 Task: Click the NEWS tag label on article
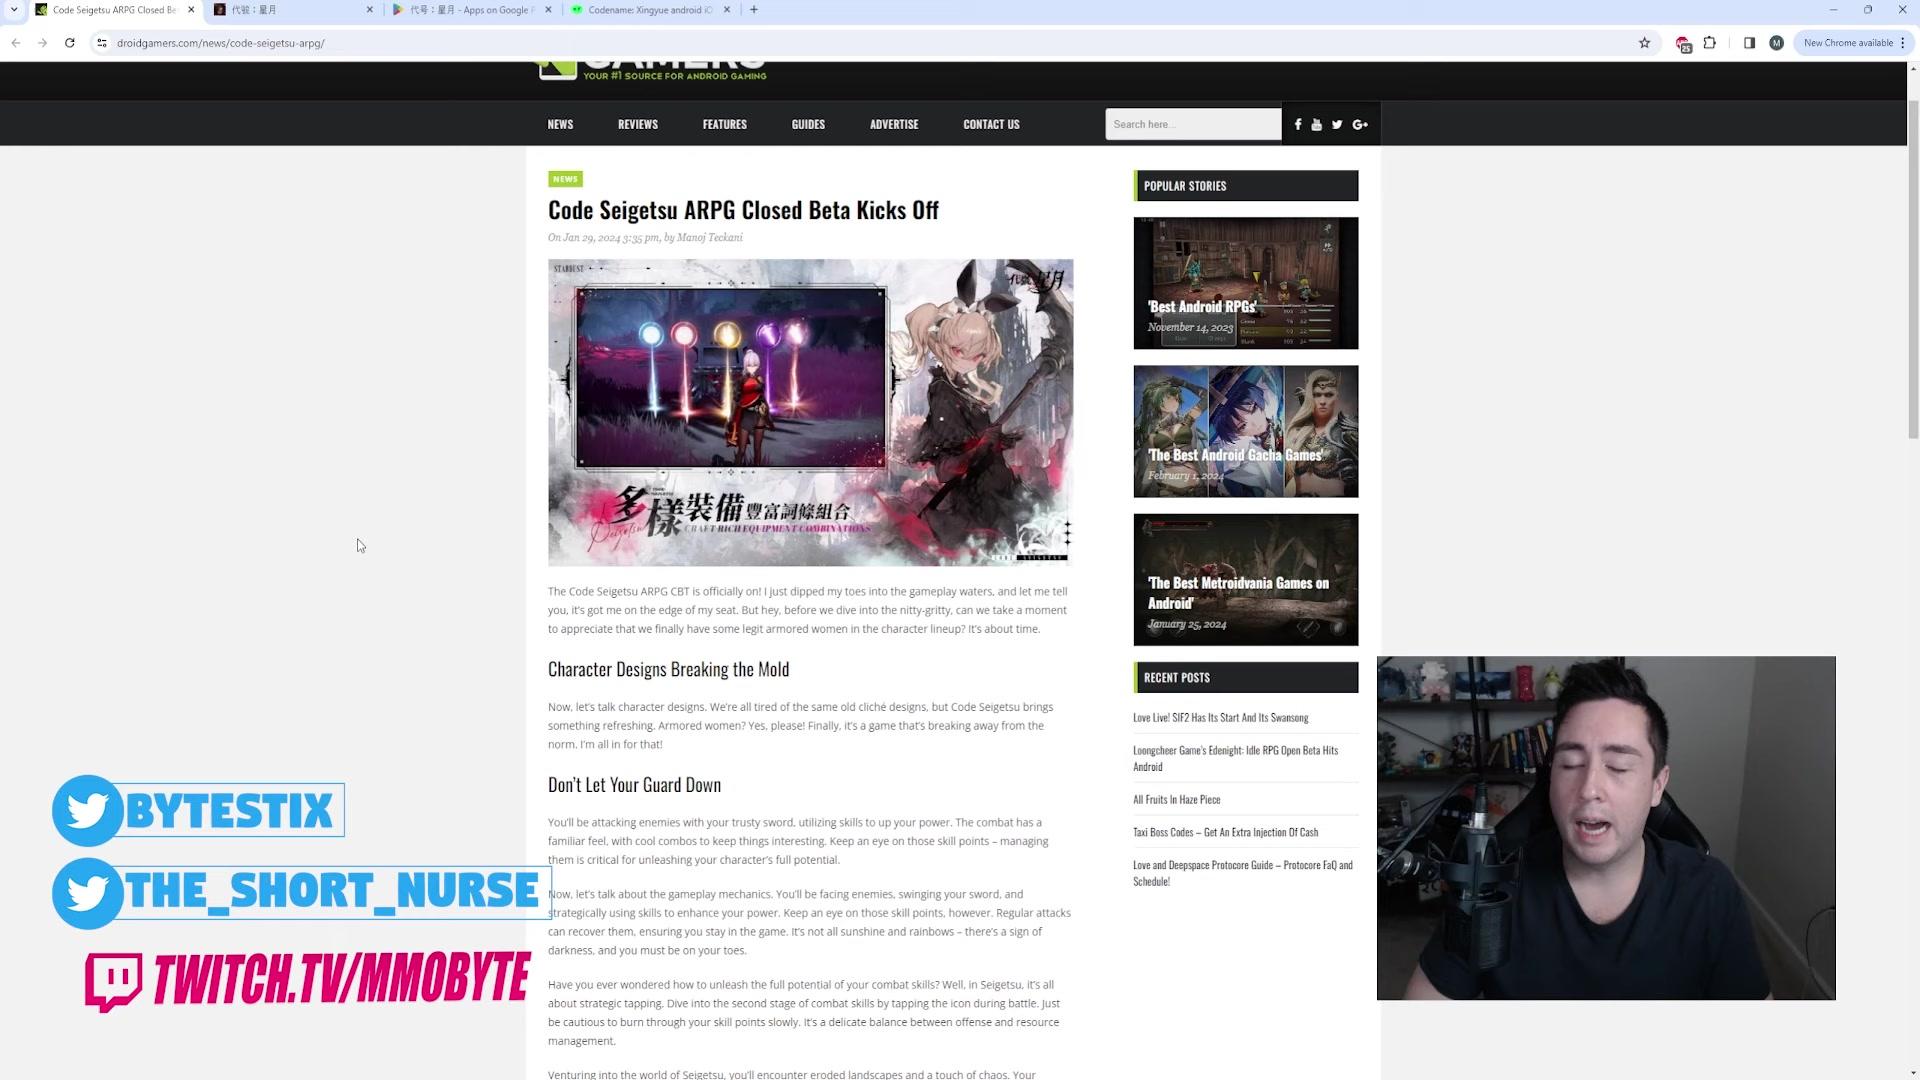point(564,178)
